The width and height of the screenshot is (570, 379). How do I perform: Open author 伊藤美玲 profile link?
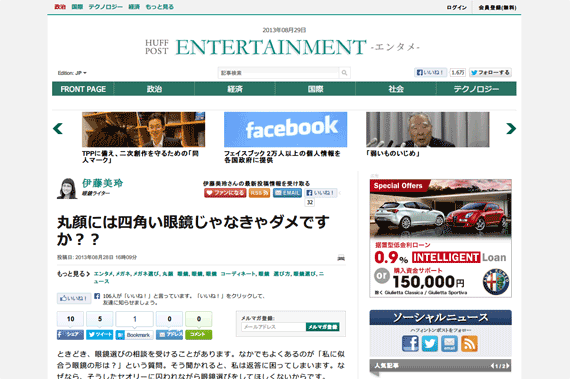103,183
